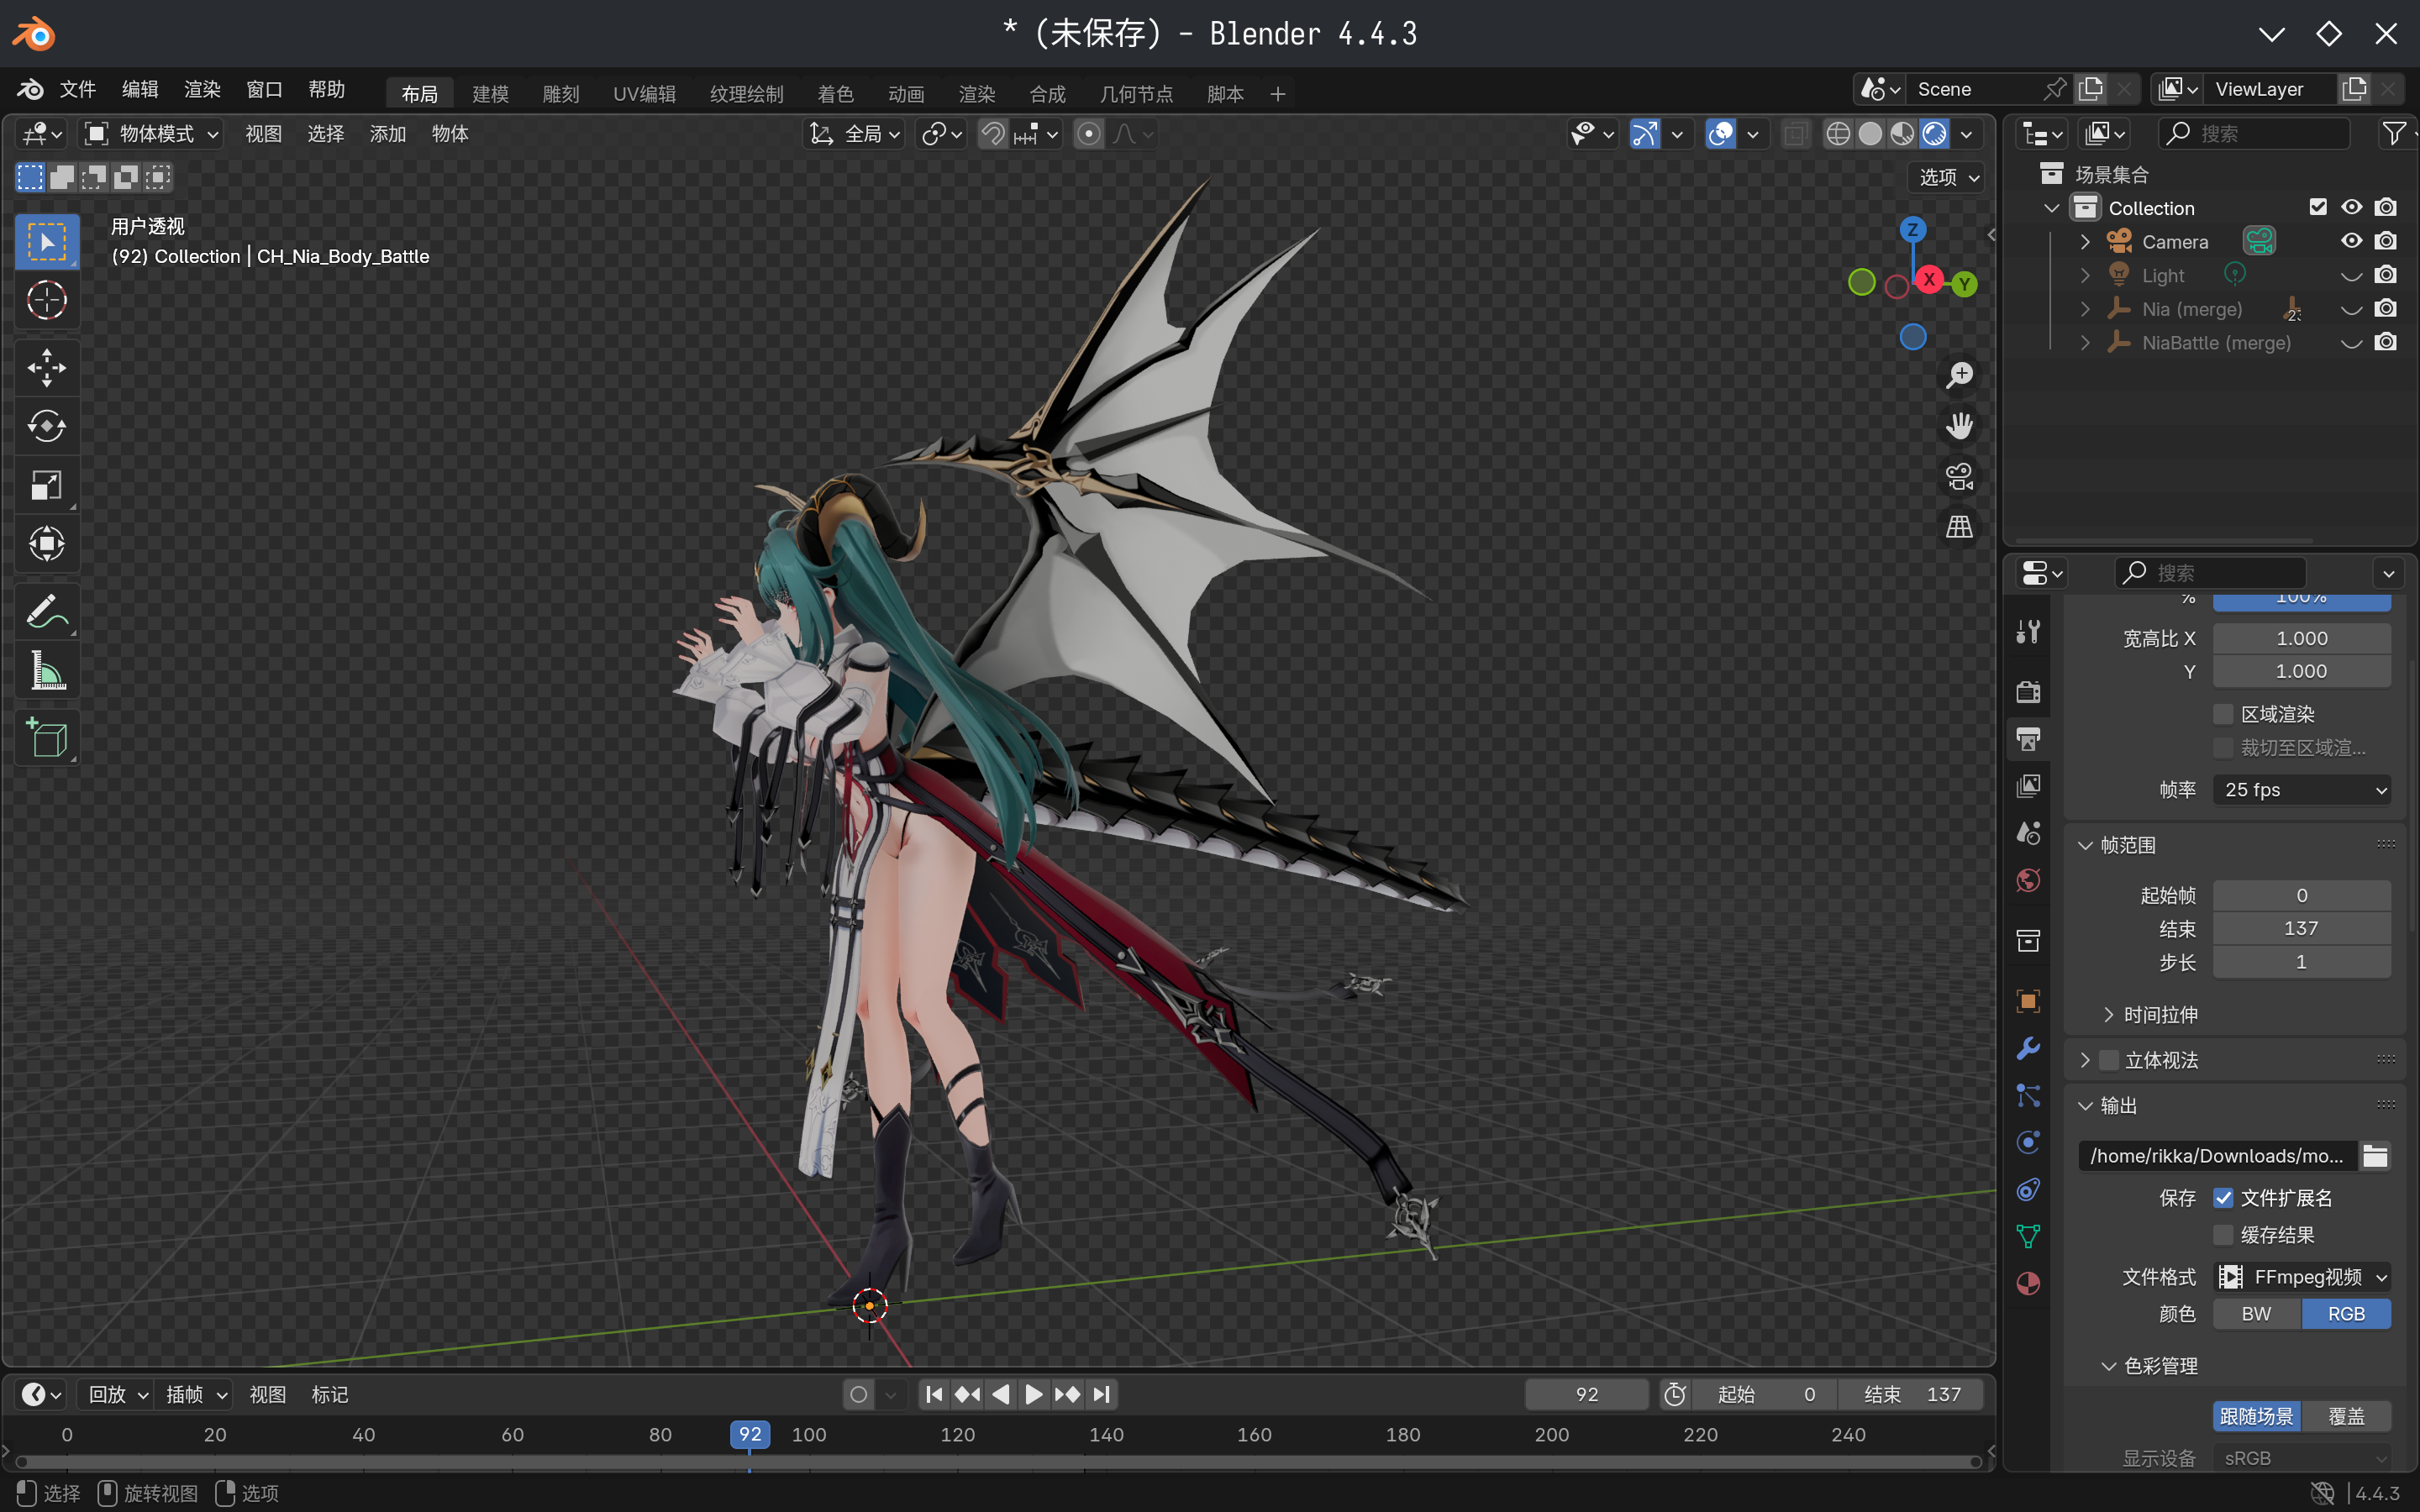Toggle Camera visibility eye in outliner
Image resolution: width=2420 pixels, height=1512 pixels.
point(2351,241)
